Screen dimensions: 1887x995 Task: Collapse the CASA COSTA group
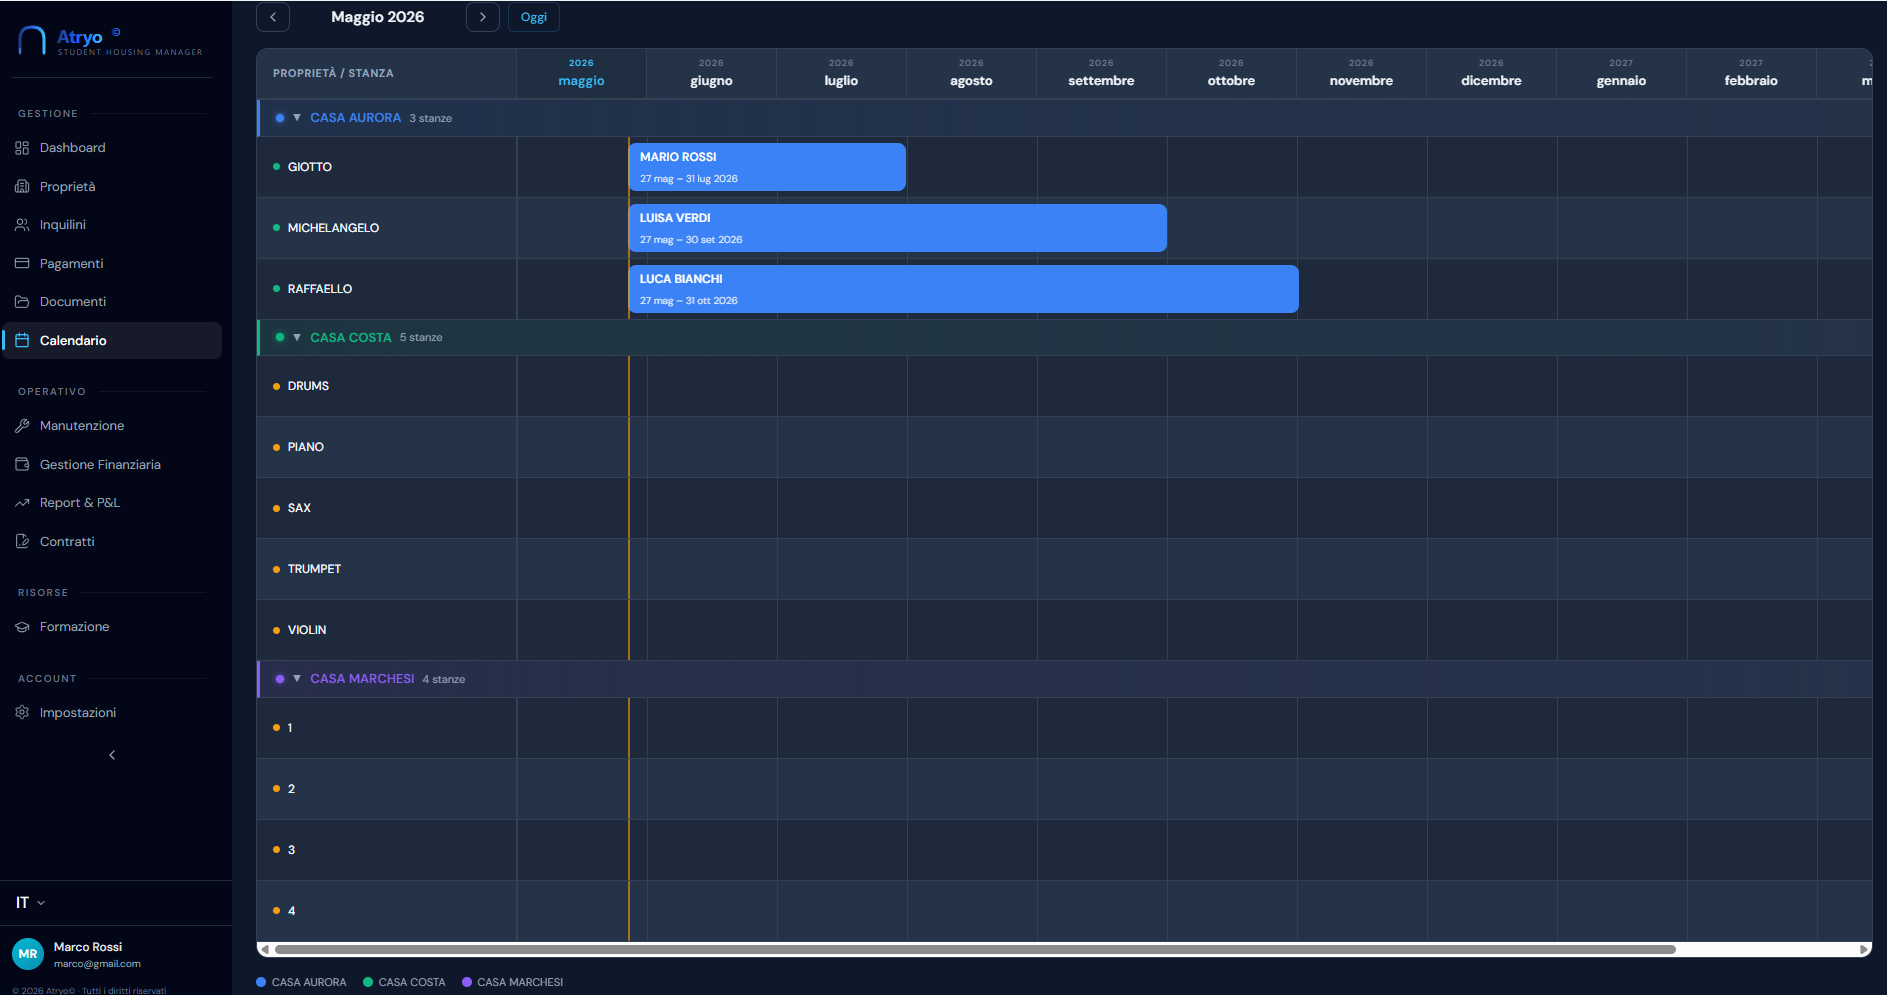(x=297, y=337)
